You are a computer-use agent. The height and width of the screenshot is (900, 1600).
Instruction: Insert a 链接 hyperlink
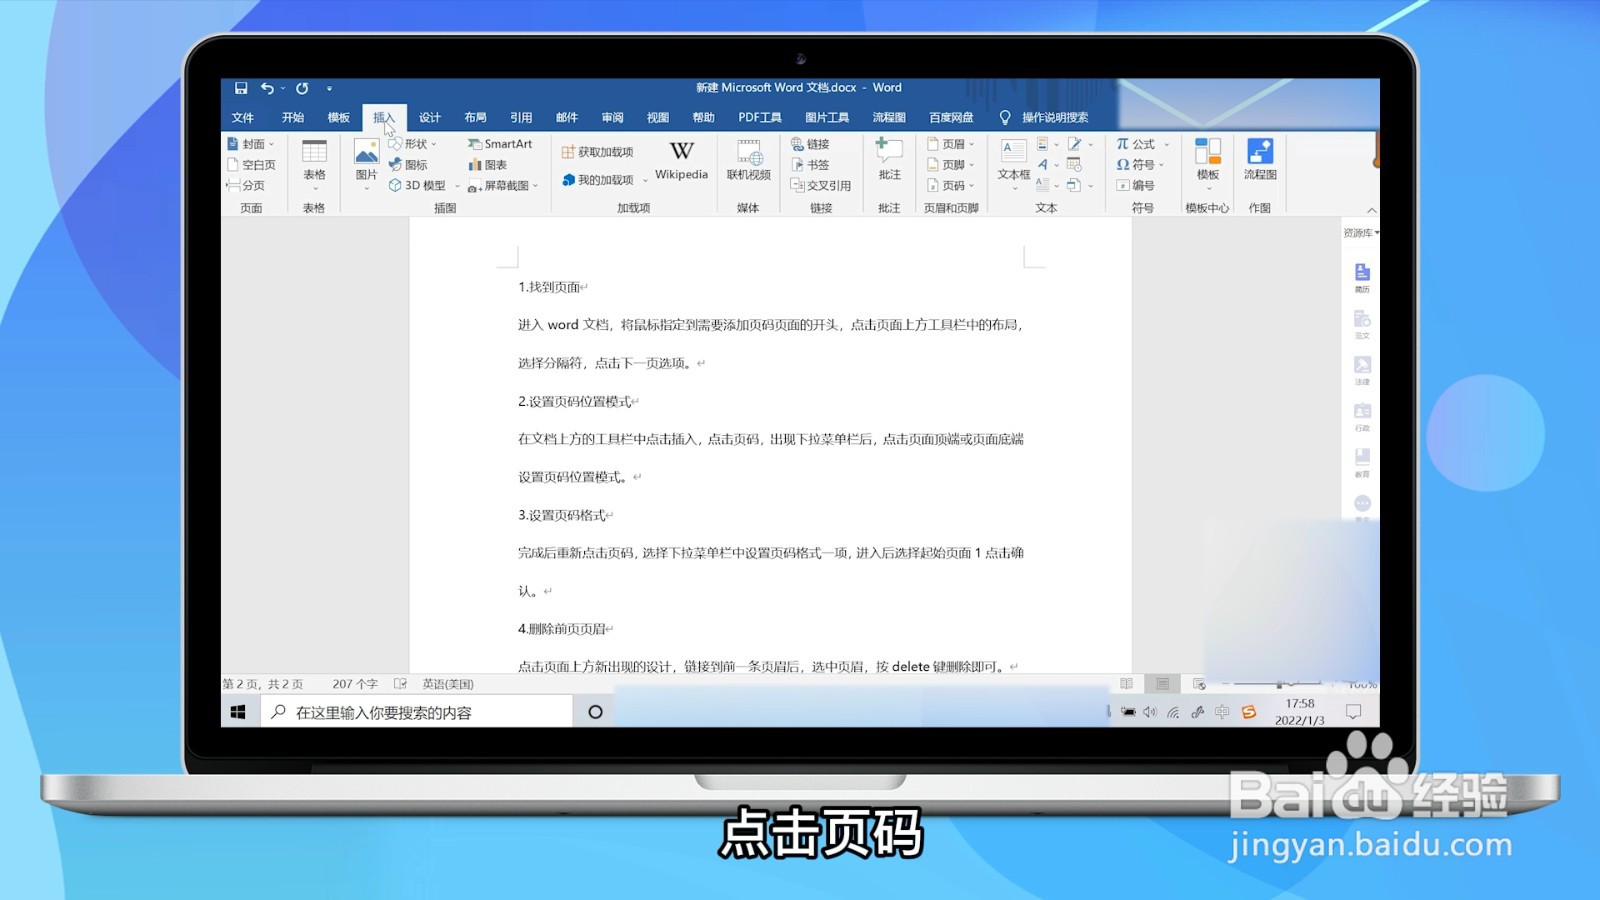pos(811,144)
